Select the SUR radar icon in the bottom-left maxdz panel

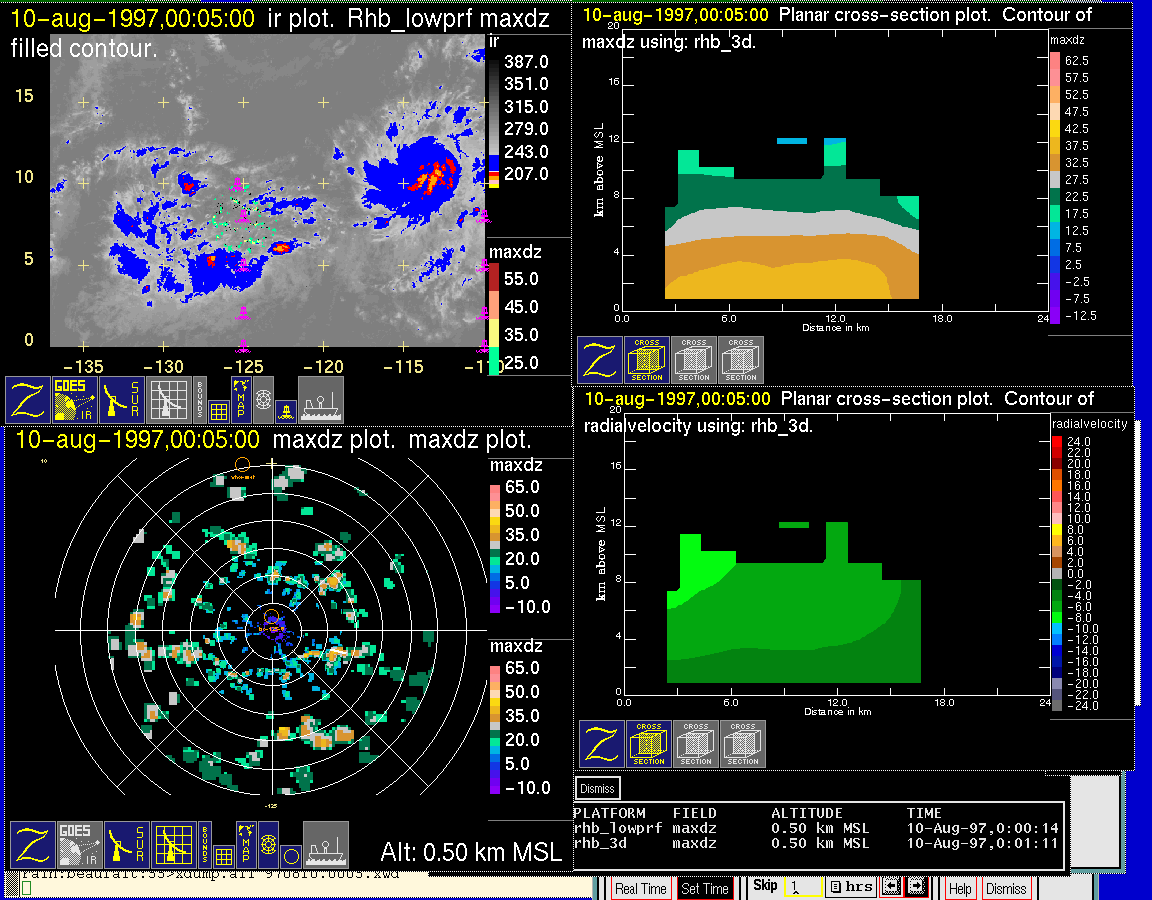coord(127,845)
